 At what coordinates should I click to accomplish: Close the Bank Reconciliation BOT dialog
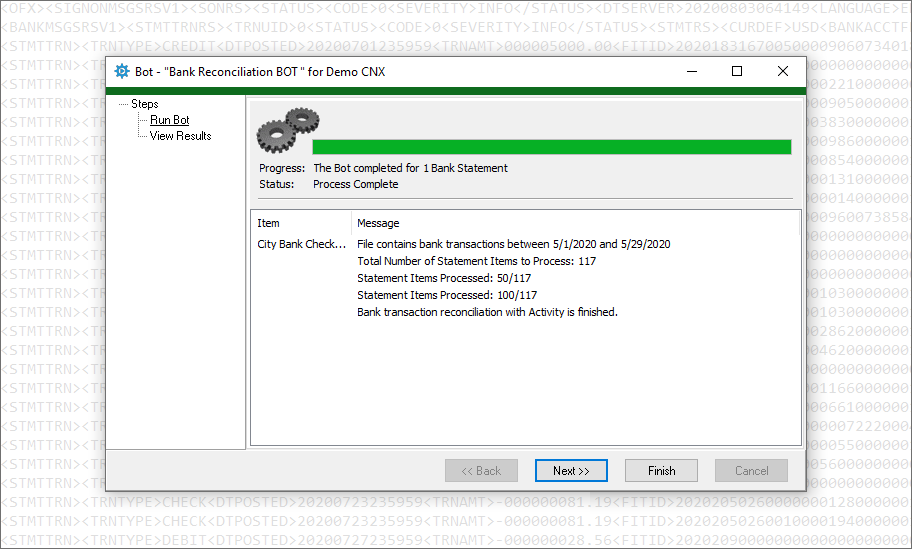pos(783,72)
